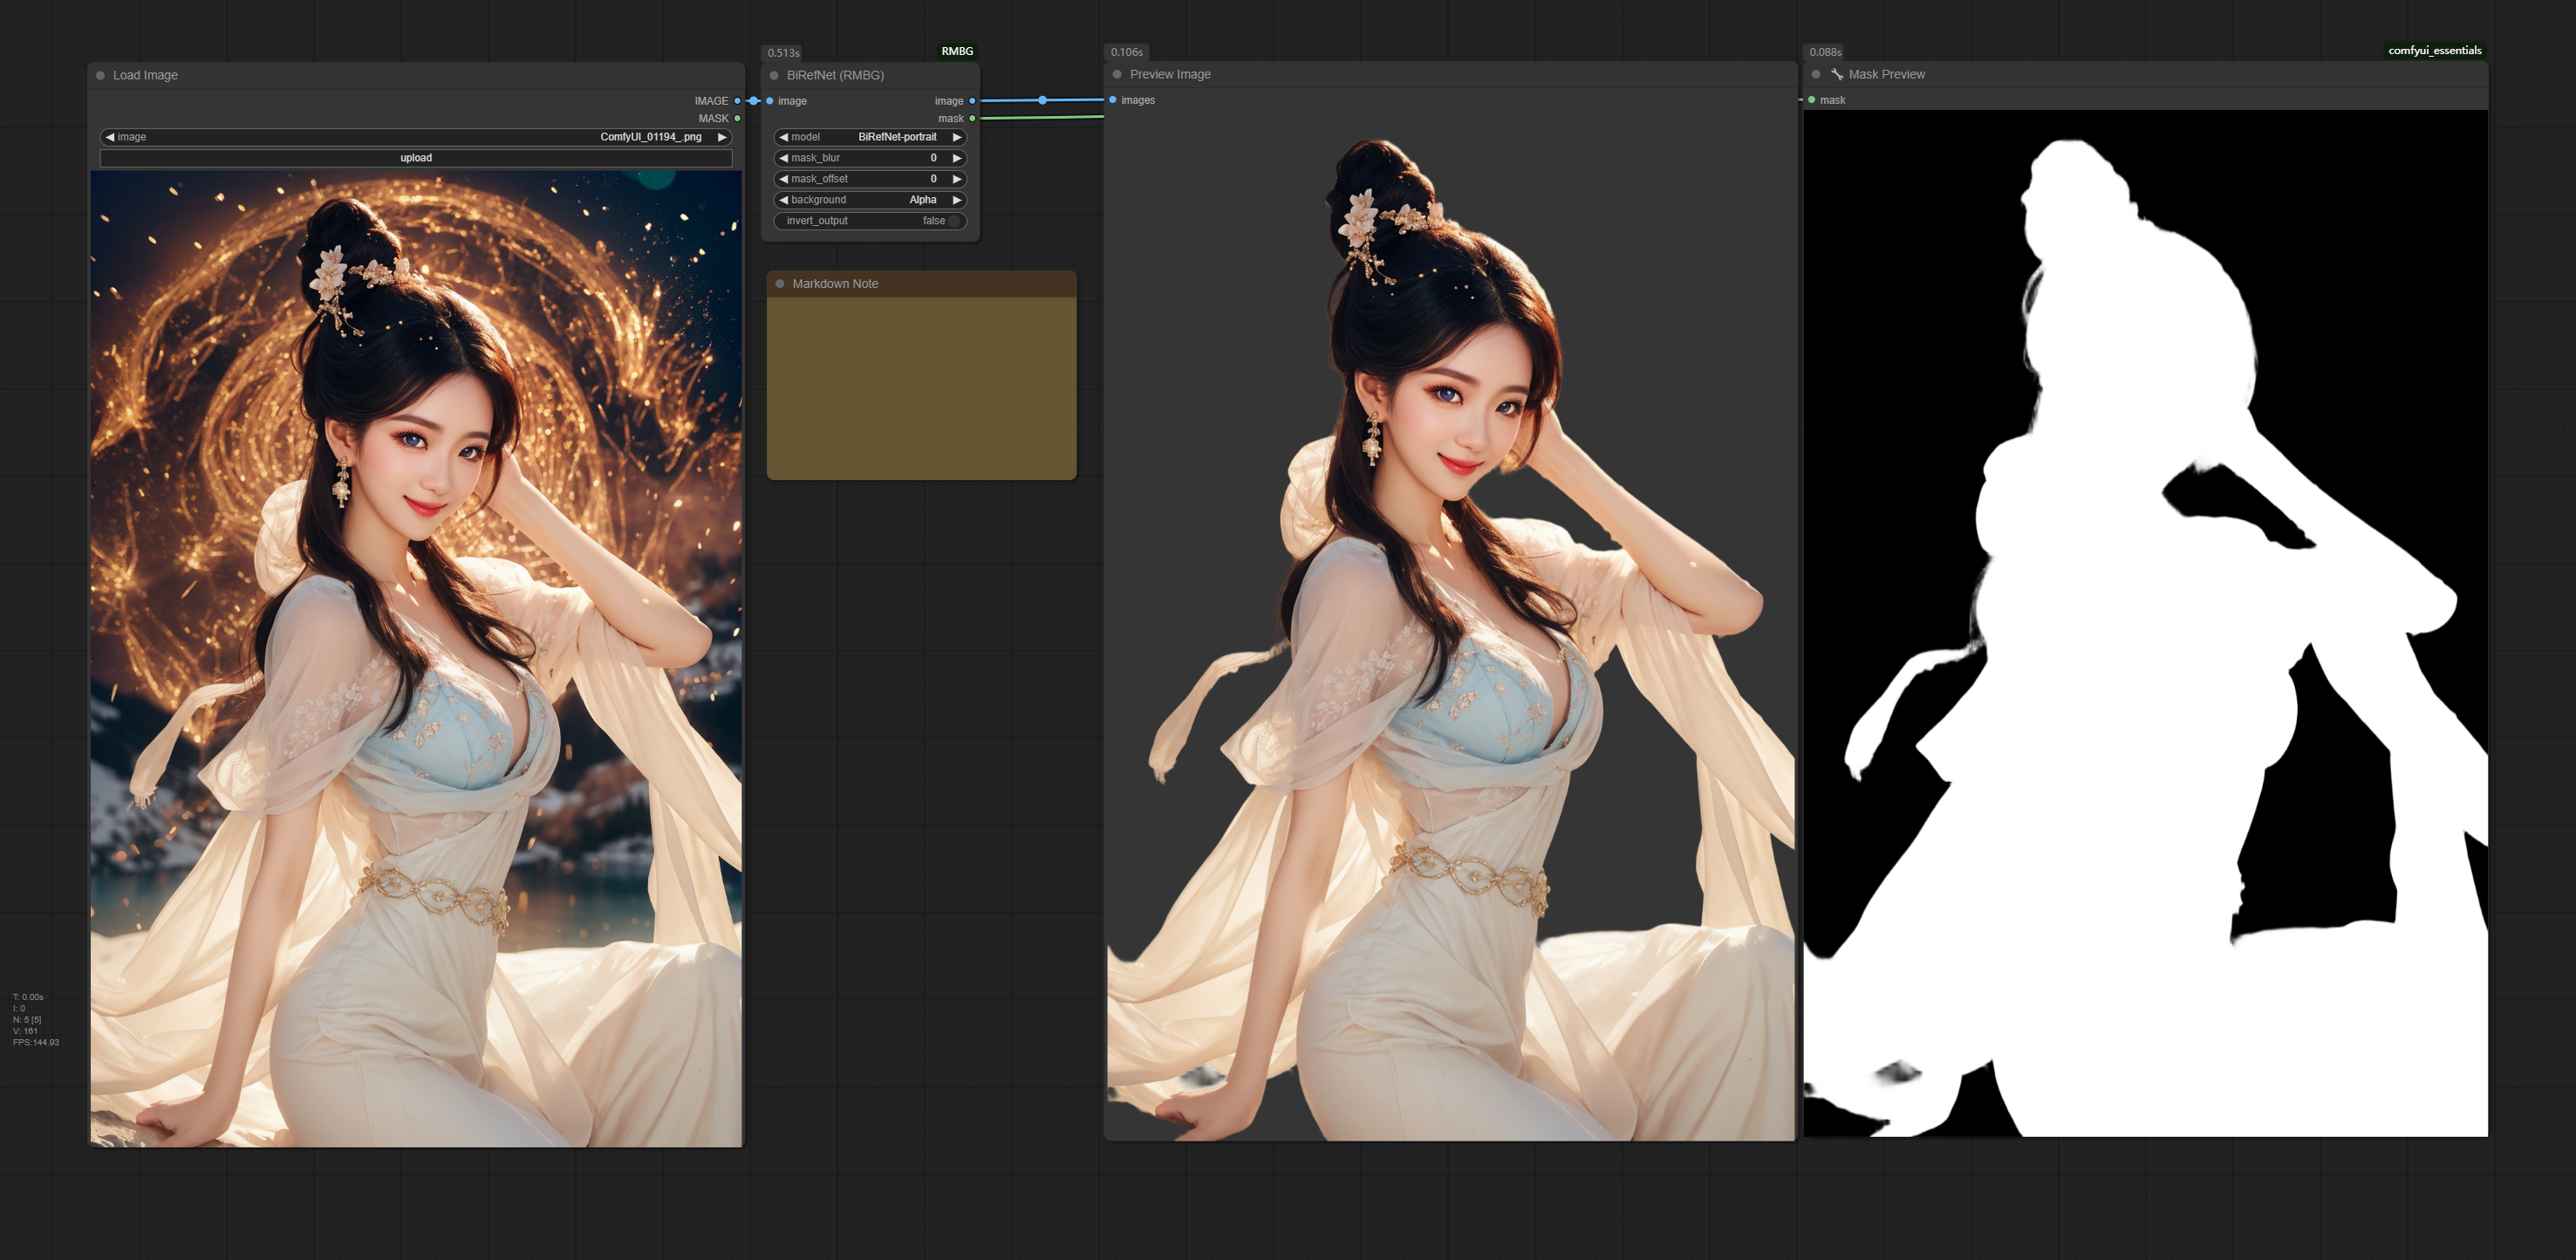The image size is (2576, 1260).
Task: Open the image file selector ComfyUI_01194_.png
Action: pyautogui.click(x=650, y=137)
